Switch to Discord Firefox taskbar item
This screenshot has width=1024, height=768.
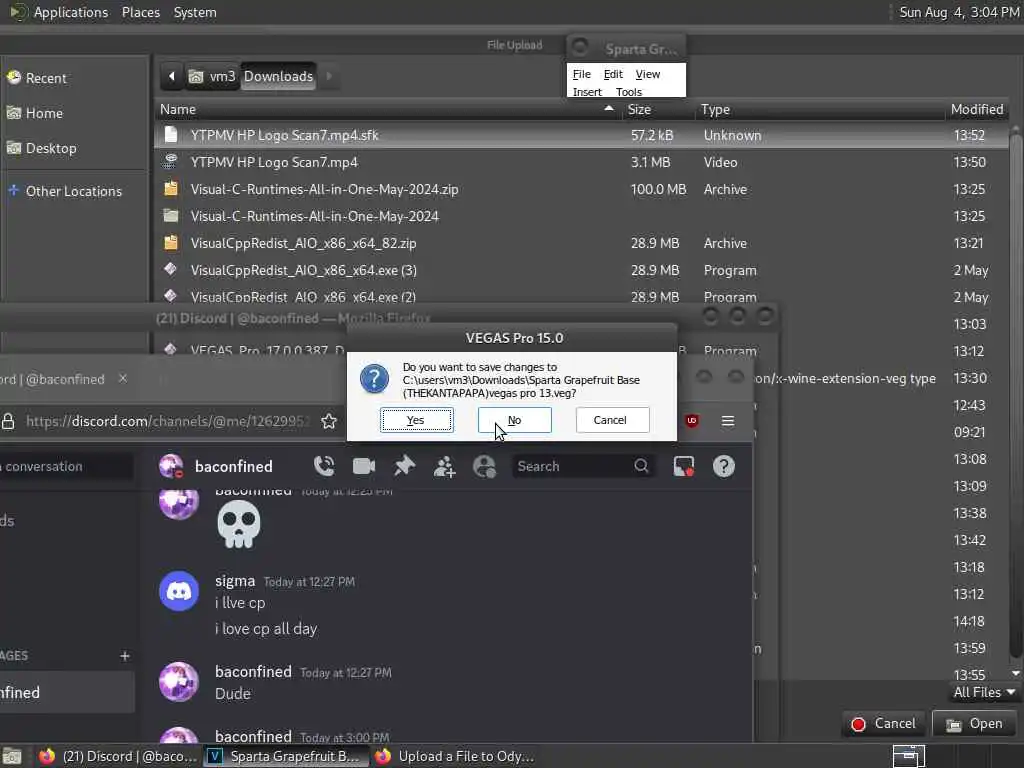click(x=118, y=756)
